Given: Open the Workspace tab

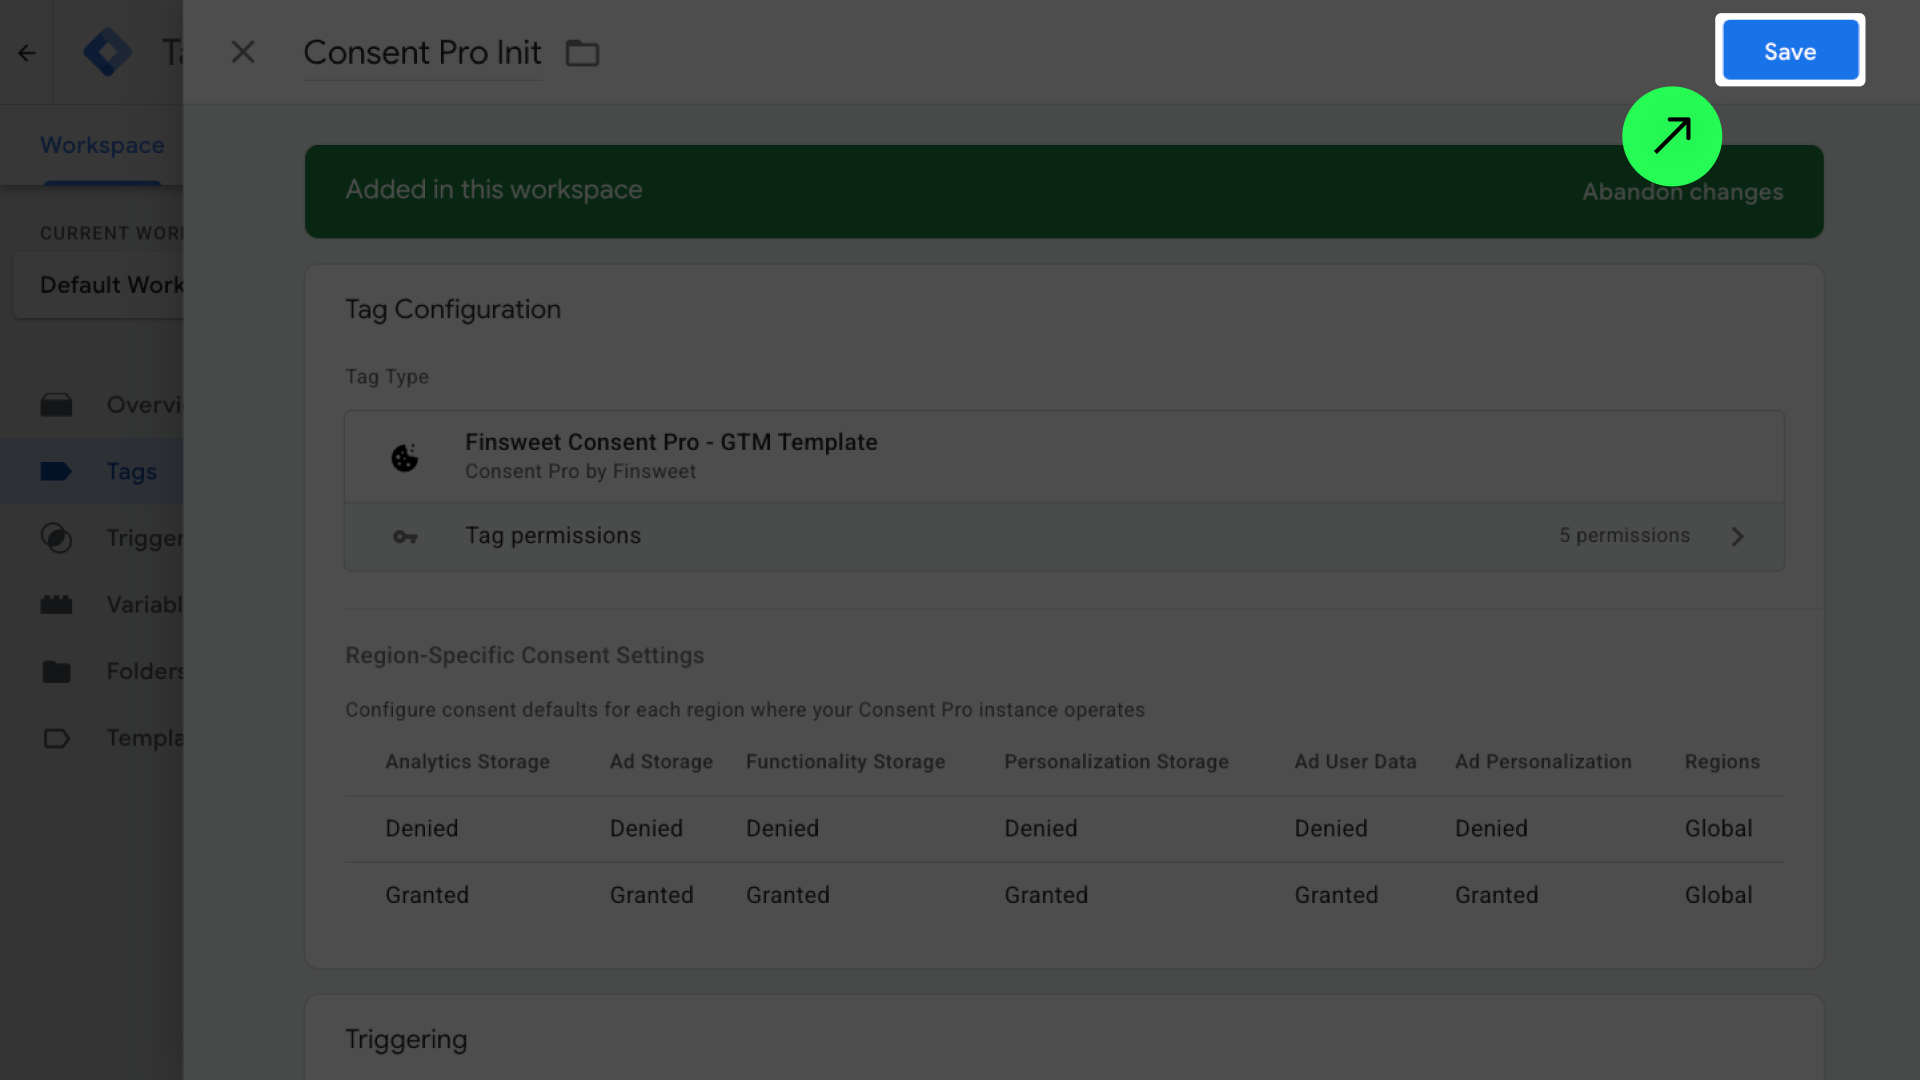Looking at the screenshot, I should tap(101, 145).
